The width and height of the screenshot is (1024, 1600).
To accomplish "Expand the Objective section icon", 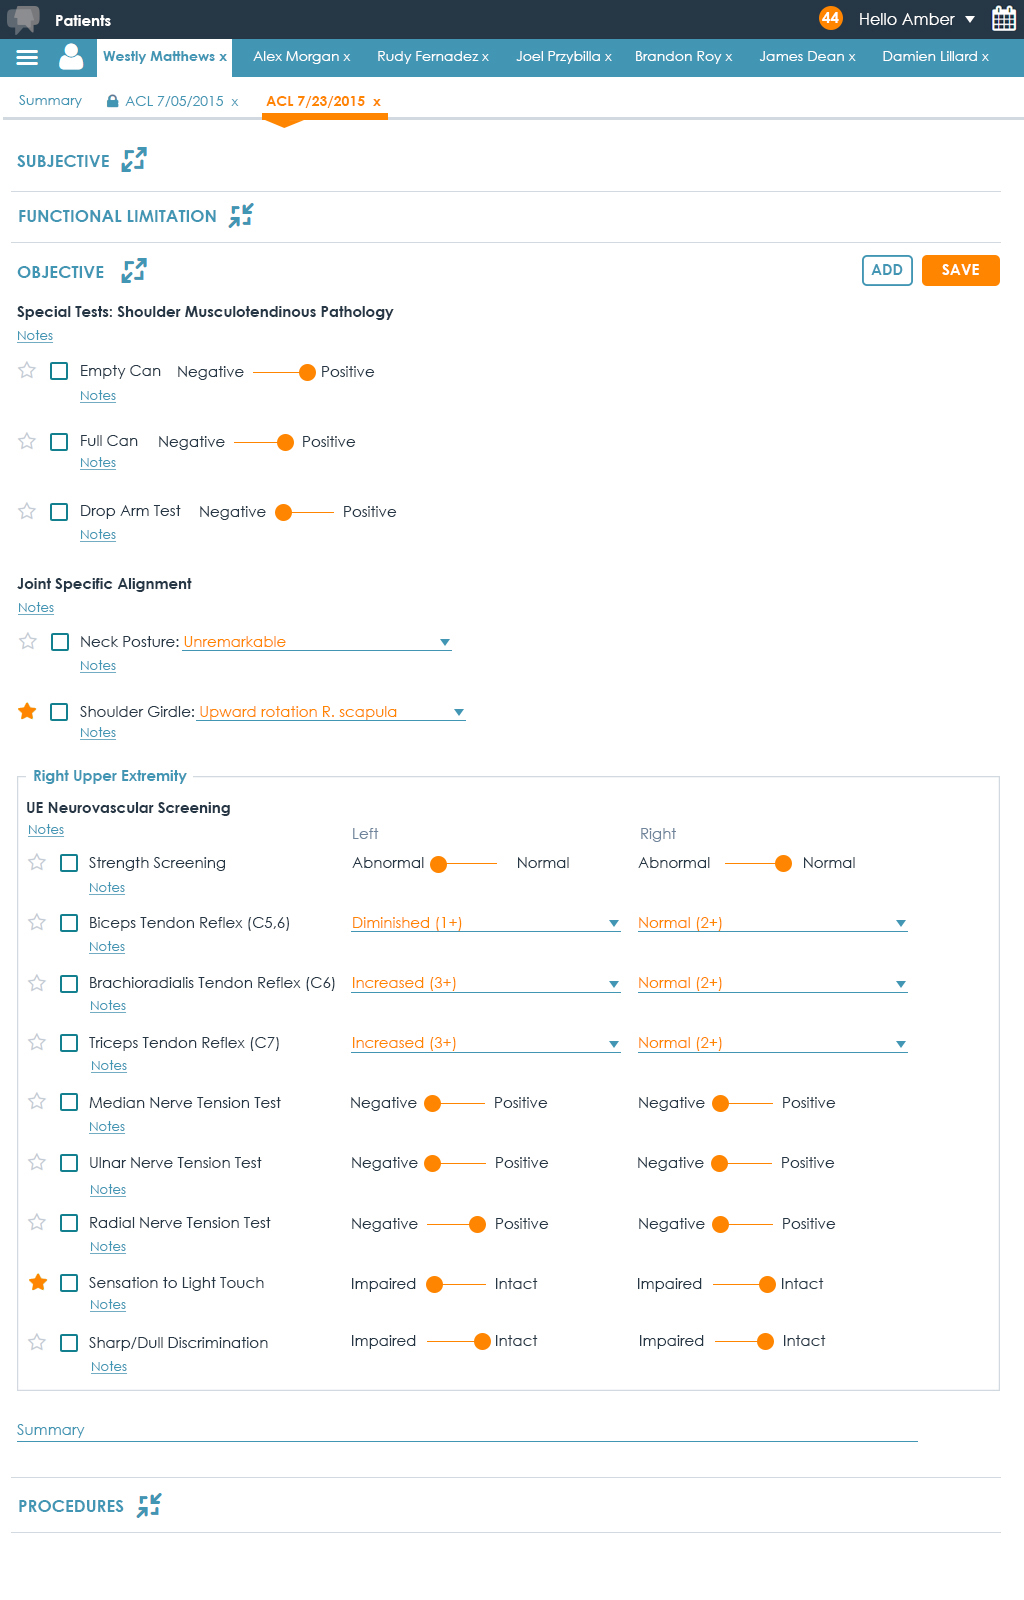I will click(x=134, y=271).
